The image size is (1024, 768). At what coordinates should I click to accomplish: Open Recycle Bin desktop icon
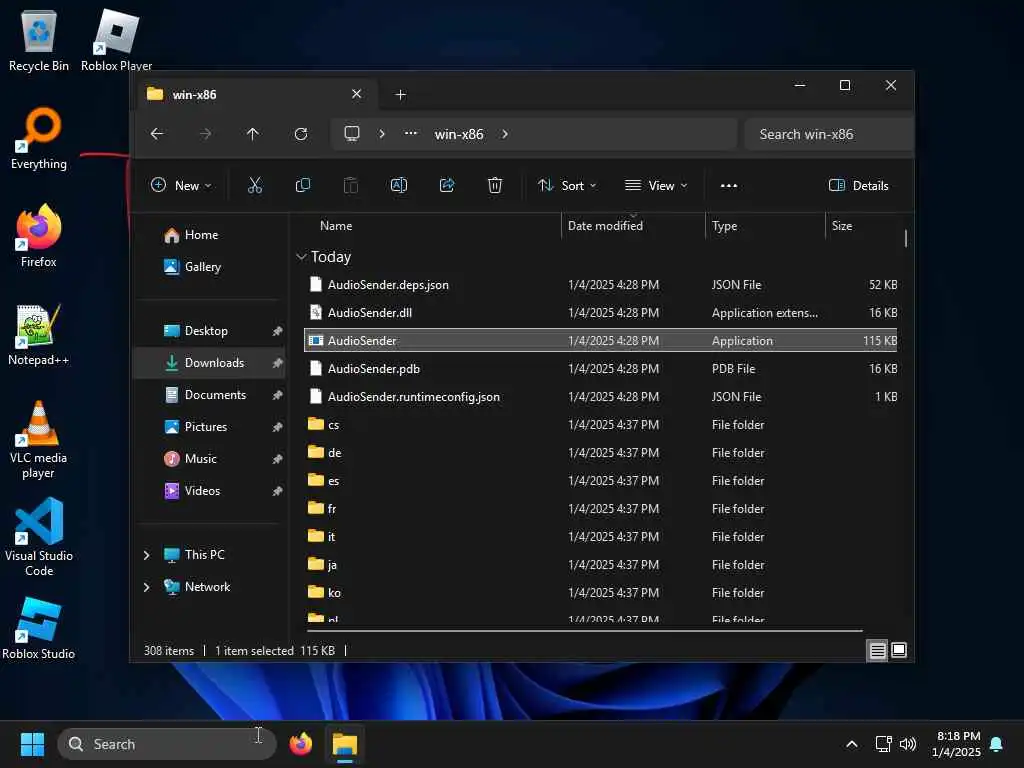coord(39,40)
